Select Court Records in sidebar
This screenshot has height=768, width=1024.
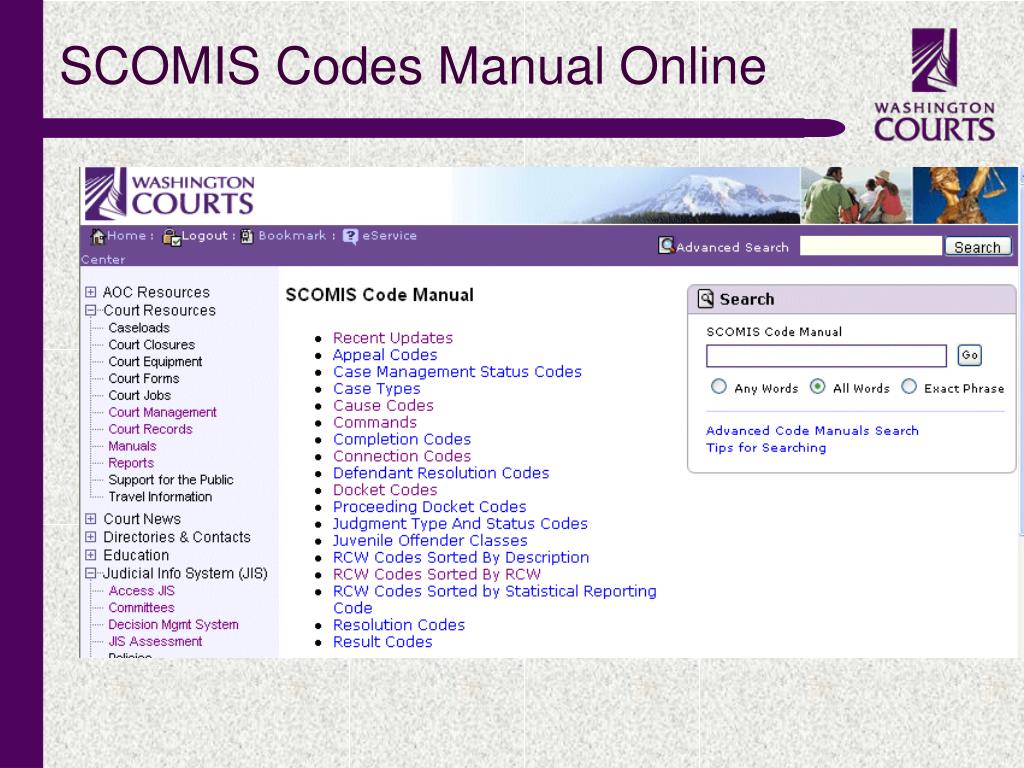pyautogui.click(x=150, y=430)
